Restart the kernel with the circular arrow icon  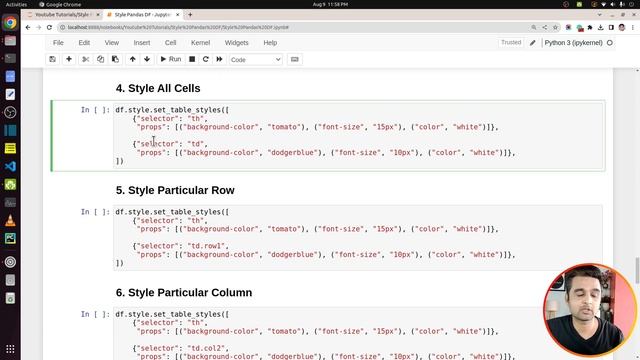(206, 59)
